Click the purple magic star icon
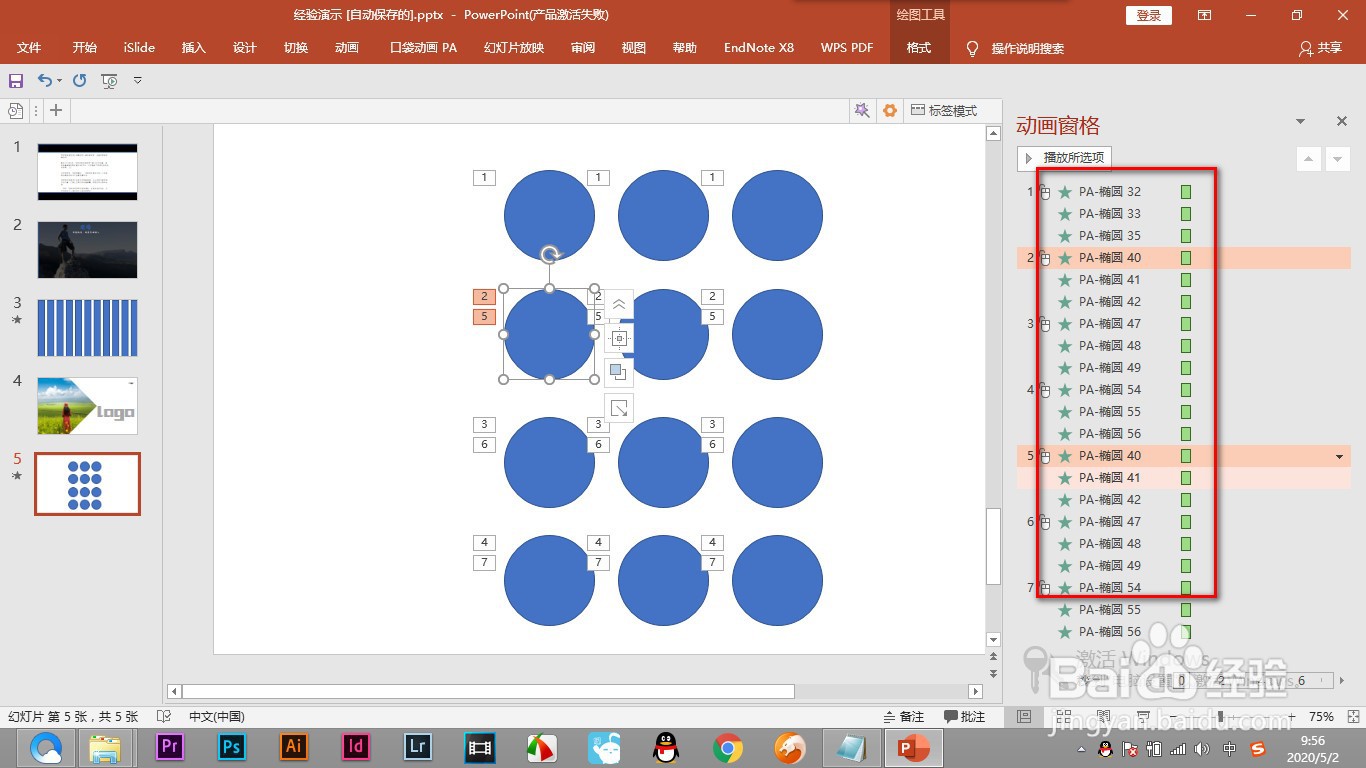Viewport: 1366px width, 768px height. [861, 111]
